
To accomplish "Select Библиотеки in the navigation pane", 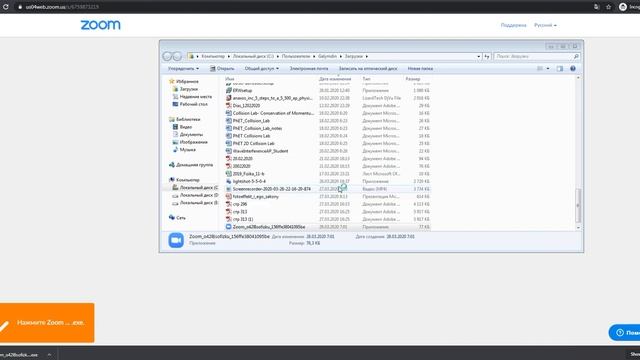I will click(x=188, y=119).
